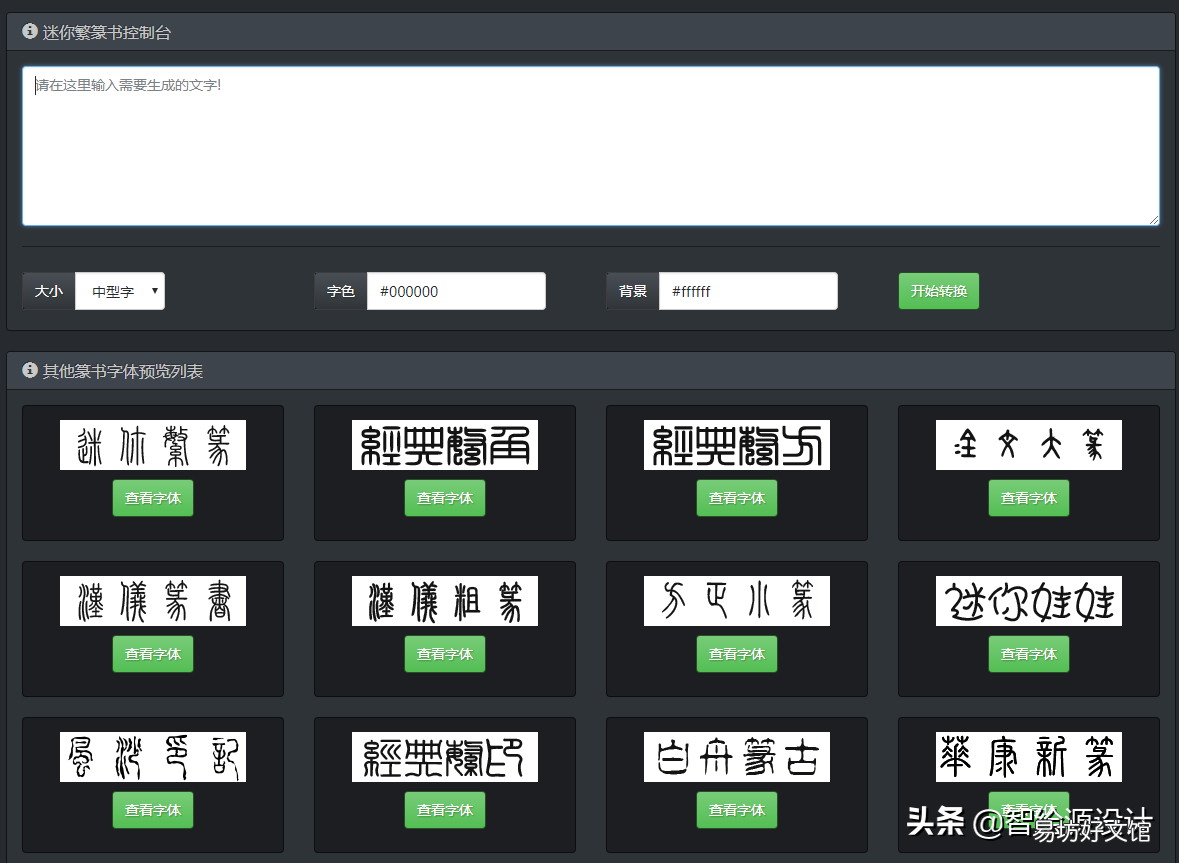The image size is (1179, 863).
Task: Click 查看字体 under the 漢儀粗篆 preview
Action: click(x=445, y=654)
